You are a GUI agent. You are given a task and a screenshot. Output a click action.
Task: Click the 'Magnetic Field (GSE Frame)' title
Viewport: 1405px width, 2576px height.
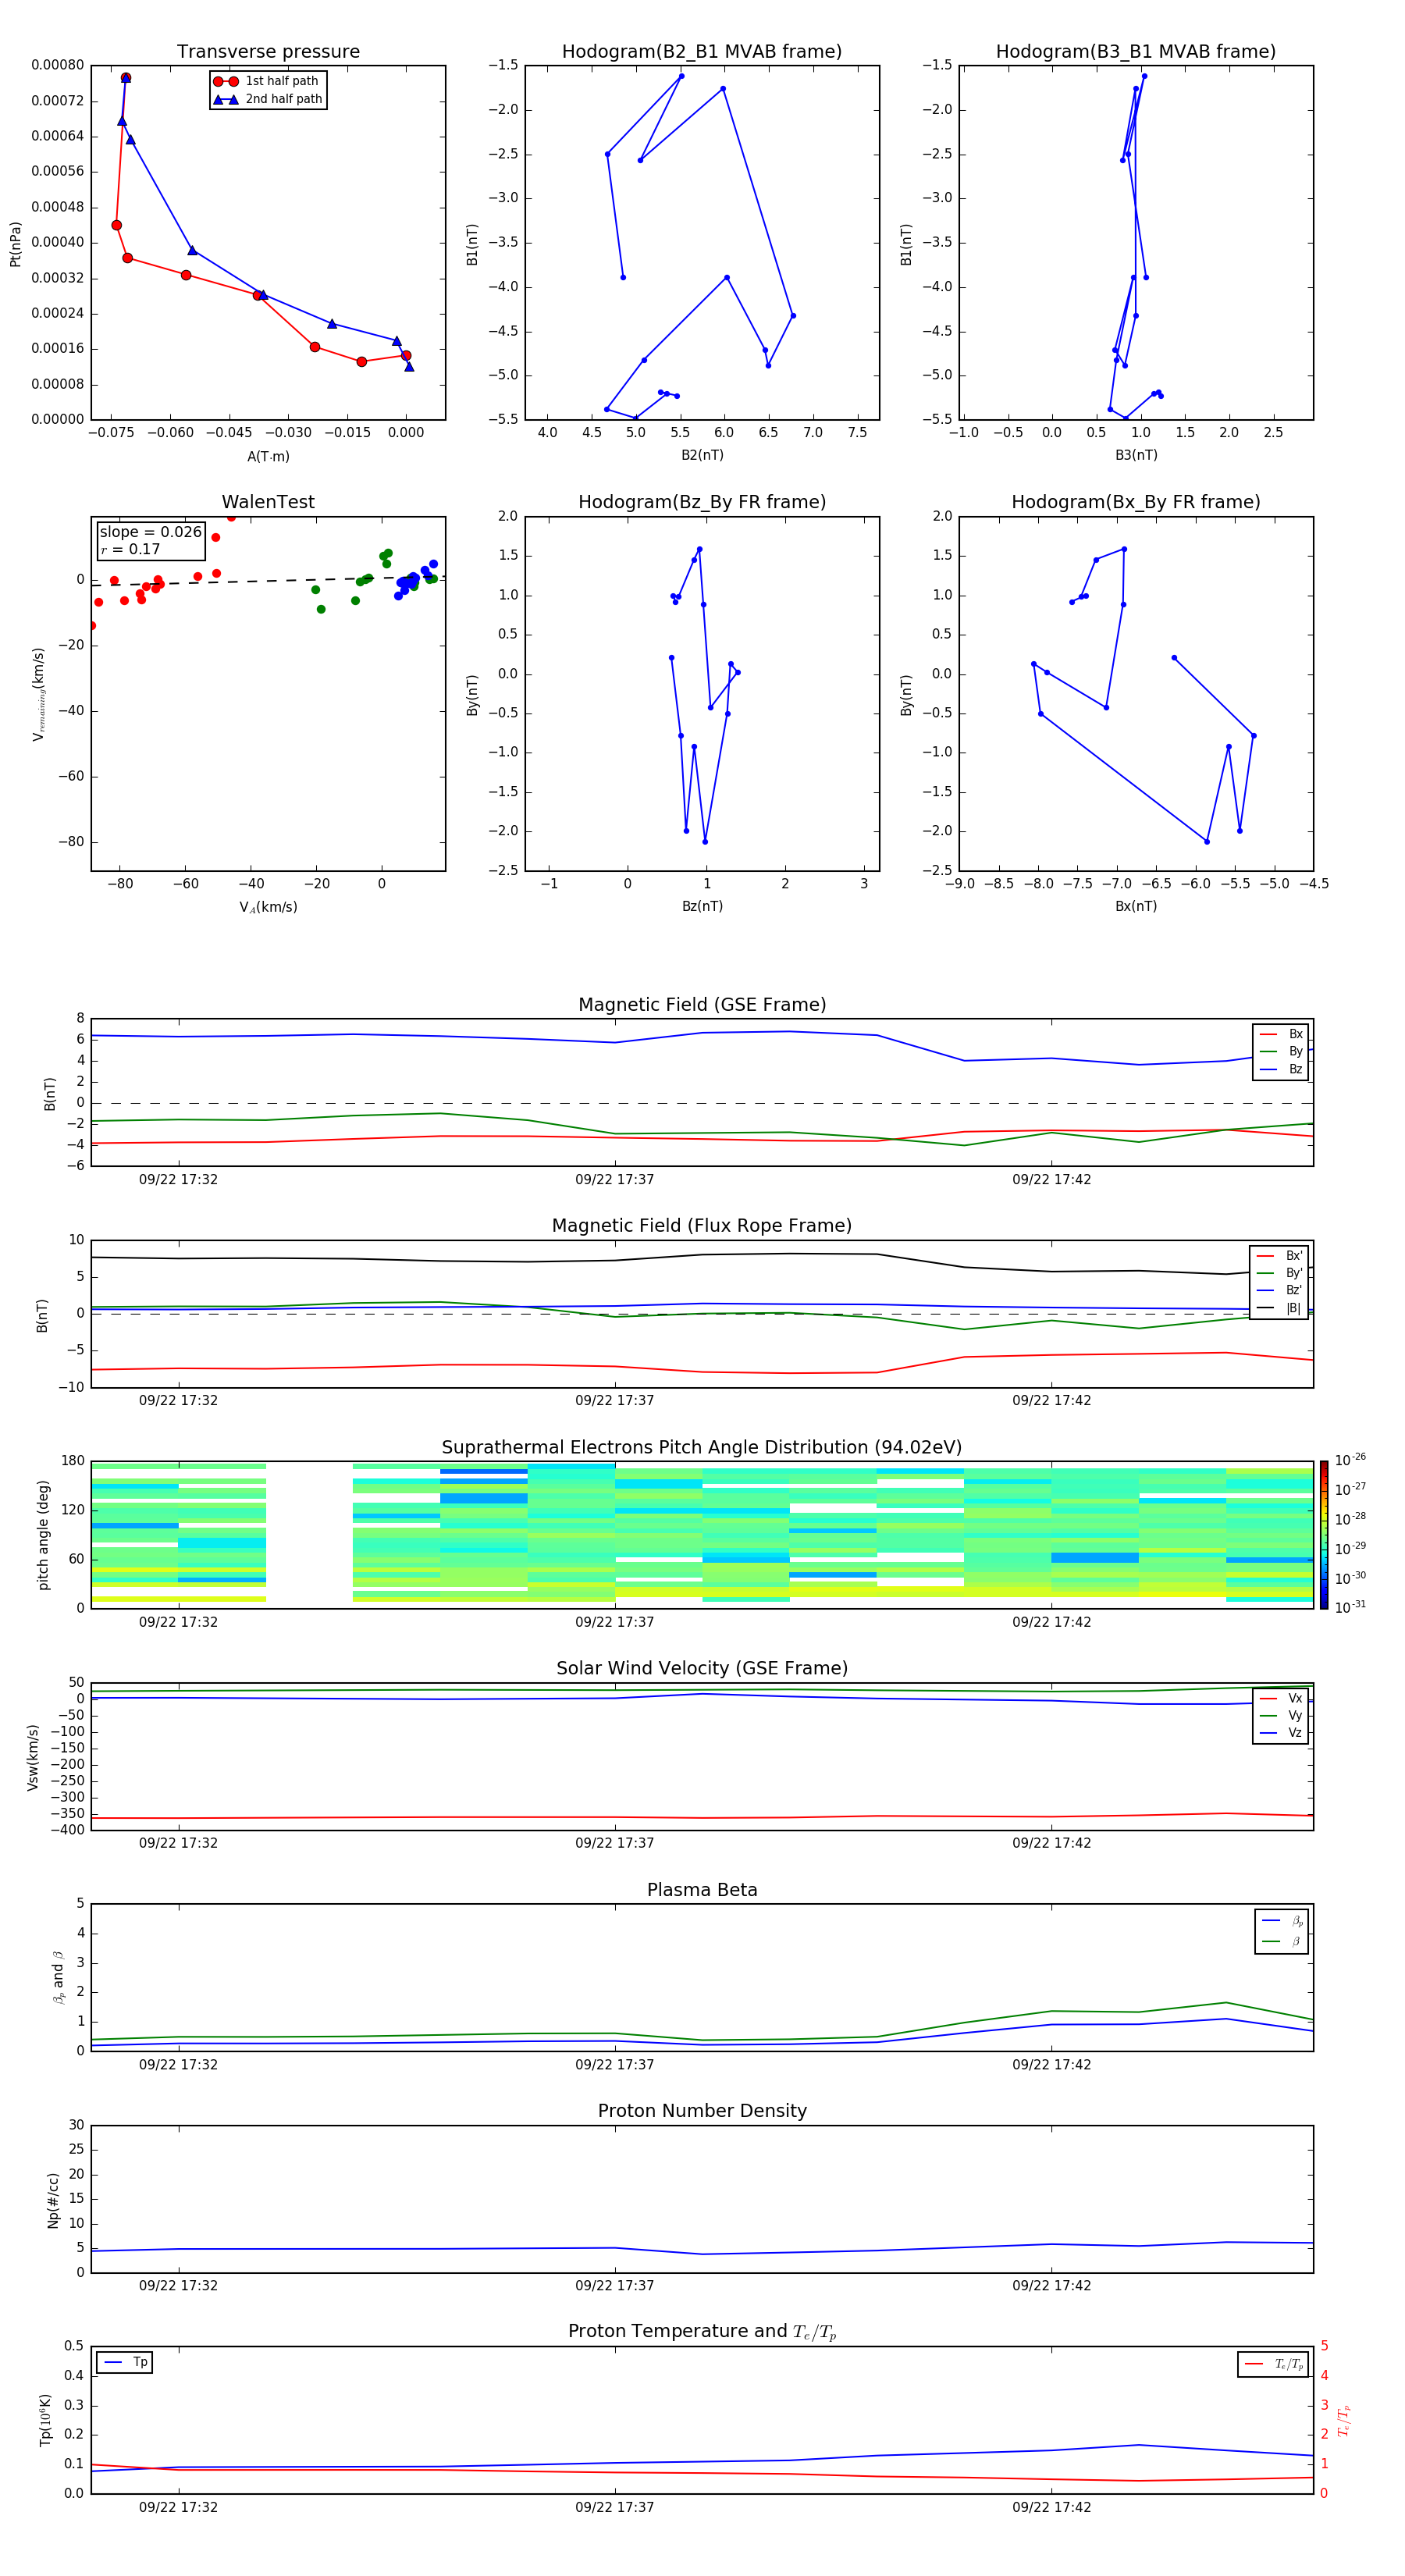coord(702,1005)
